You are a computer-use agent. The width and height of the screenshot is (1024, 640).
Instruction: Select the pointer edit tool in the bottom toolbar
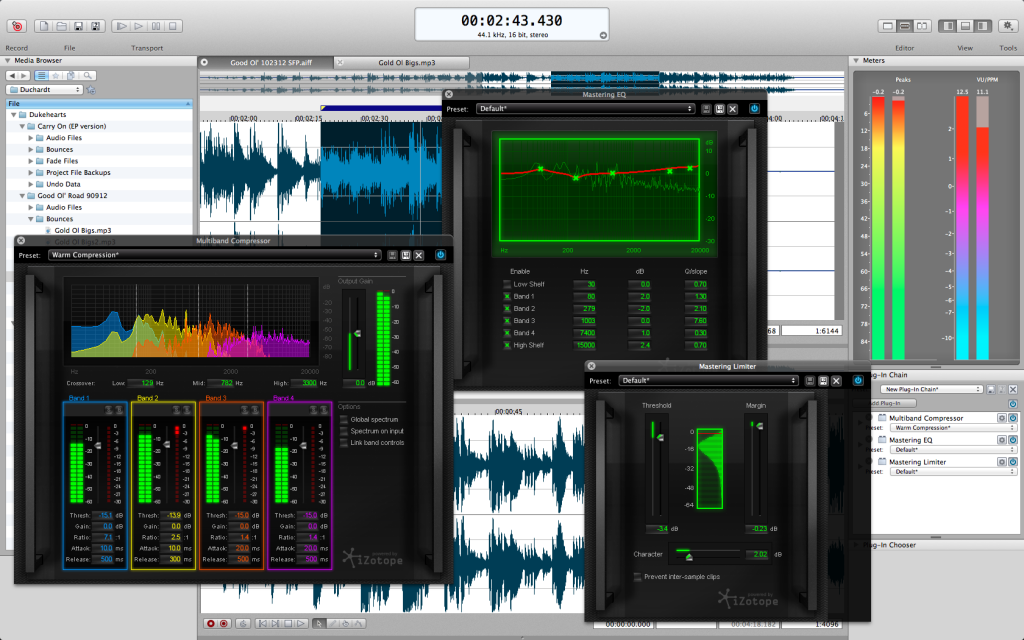319,624
